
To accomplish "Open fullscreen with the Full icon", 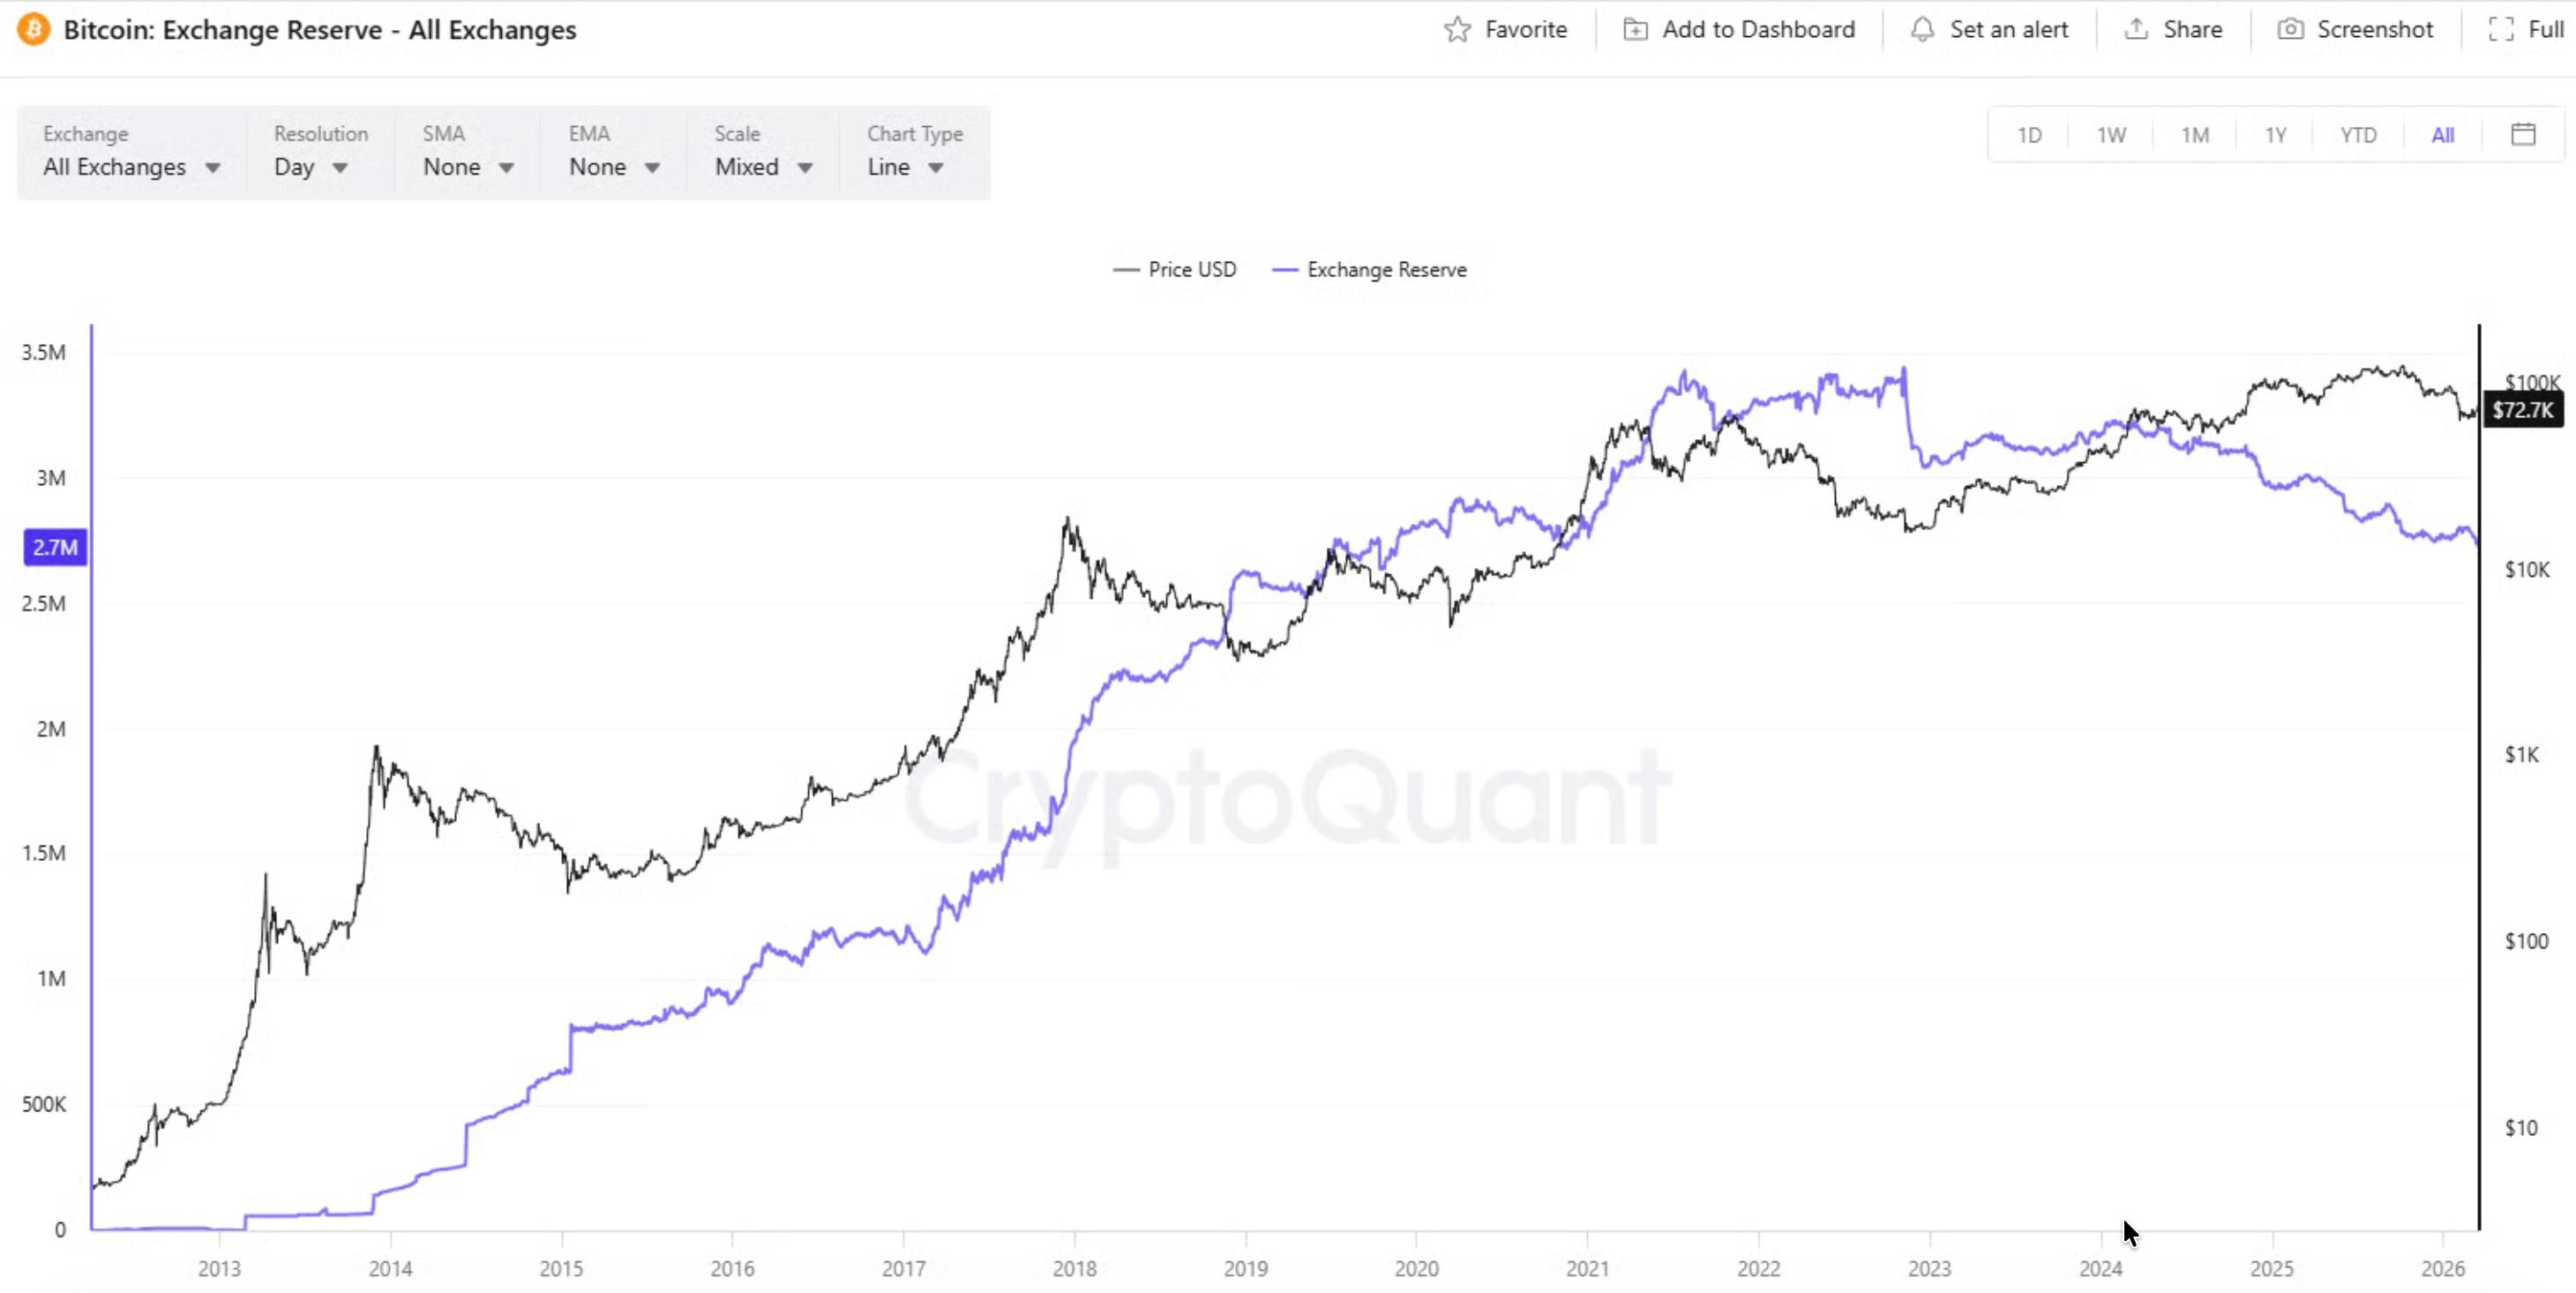I will (x=2500, y=29).
